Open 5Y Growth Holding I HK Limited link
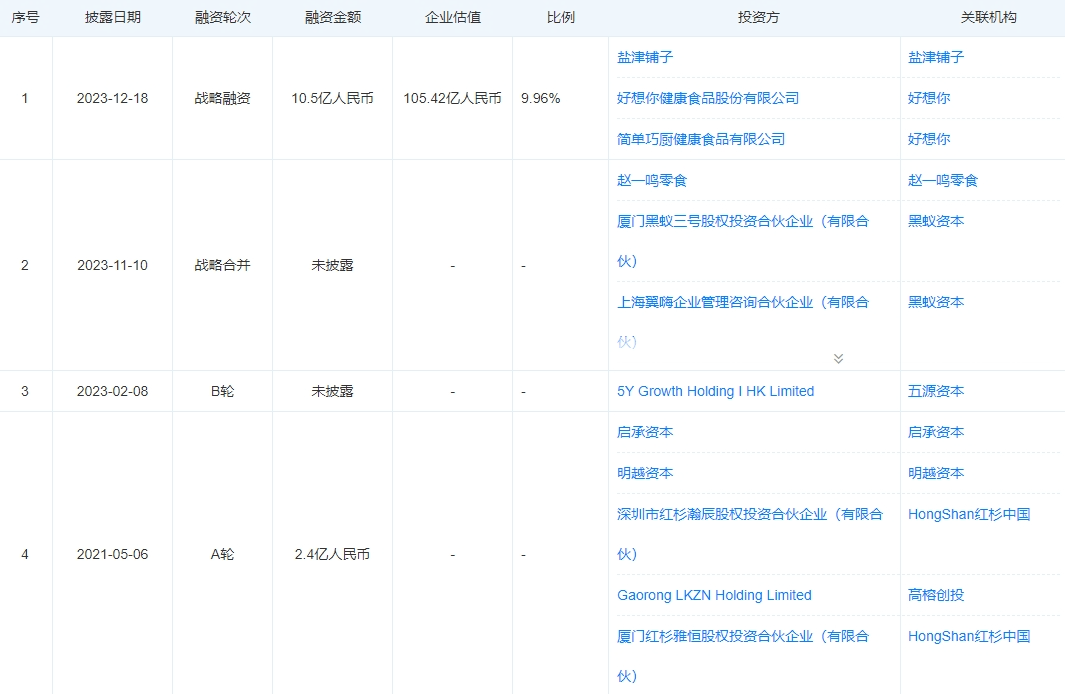1065x694 pixels. pyautogui.click(x=716, y=391)
